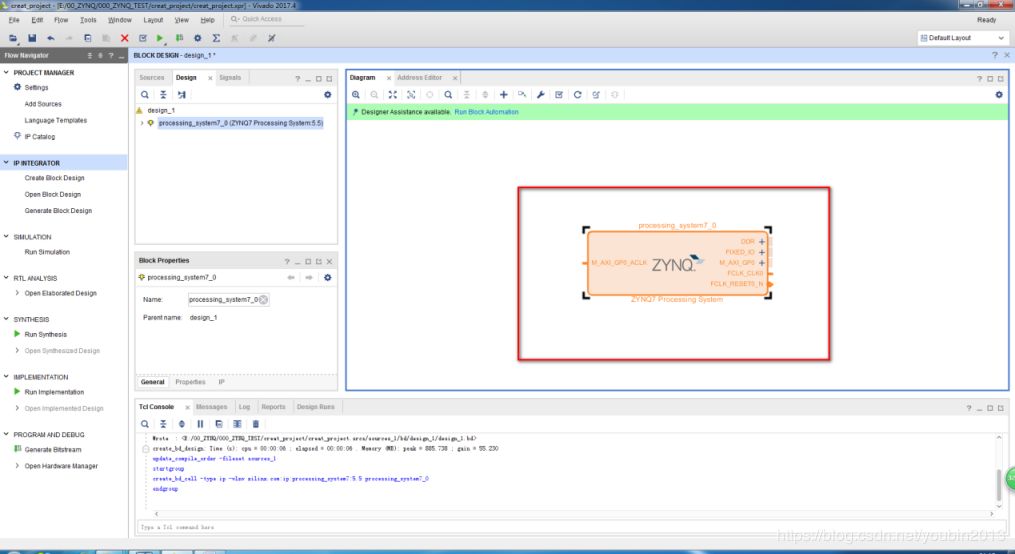The width and height of the screenshot is (1015, 554).
Task: Collapse the PROGRAM AND DEBUG section
Action: [6, 434]
